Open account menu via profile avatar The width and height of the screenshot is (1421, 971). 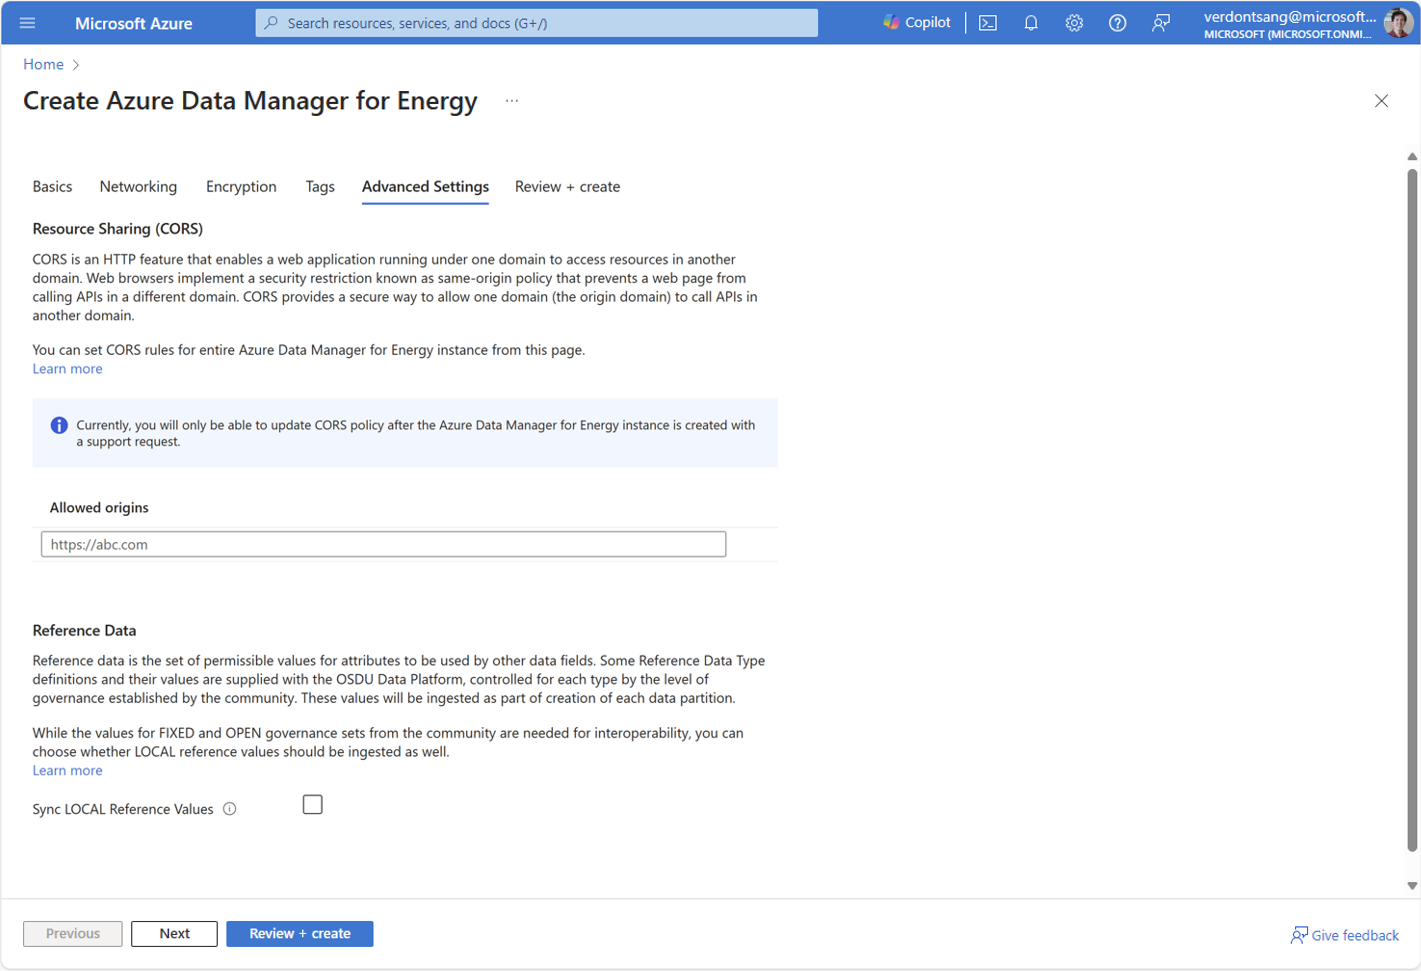1397,22
